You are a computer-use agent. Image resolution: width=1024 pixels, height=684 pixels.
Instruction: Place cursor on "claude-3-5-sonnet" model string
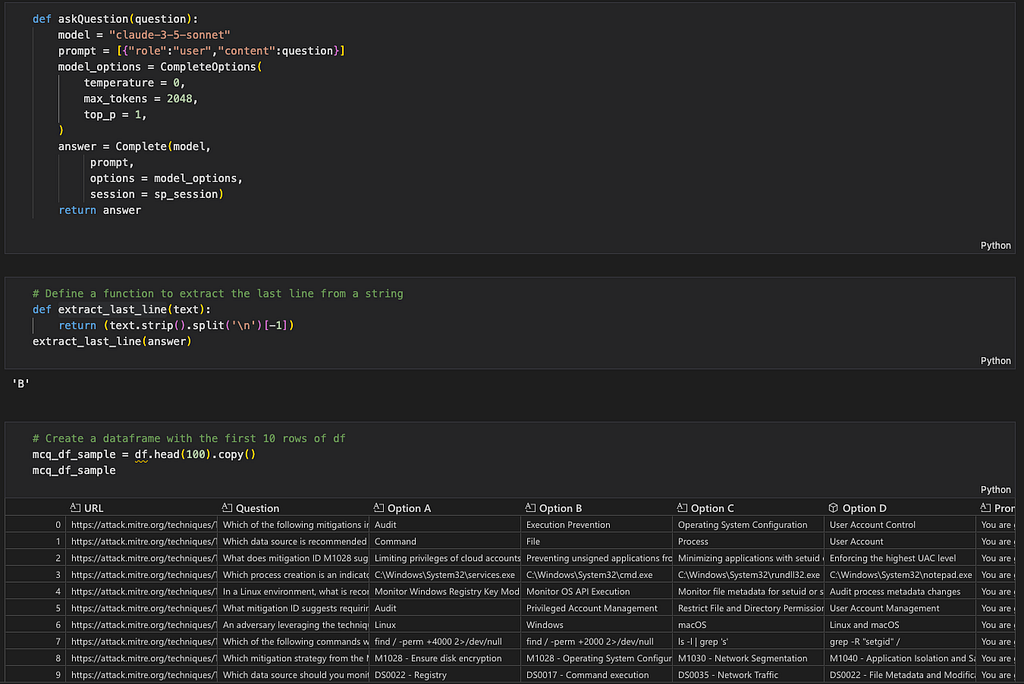[169, 35]
